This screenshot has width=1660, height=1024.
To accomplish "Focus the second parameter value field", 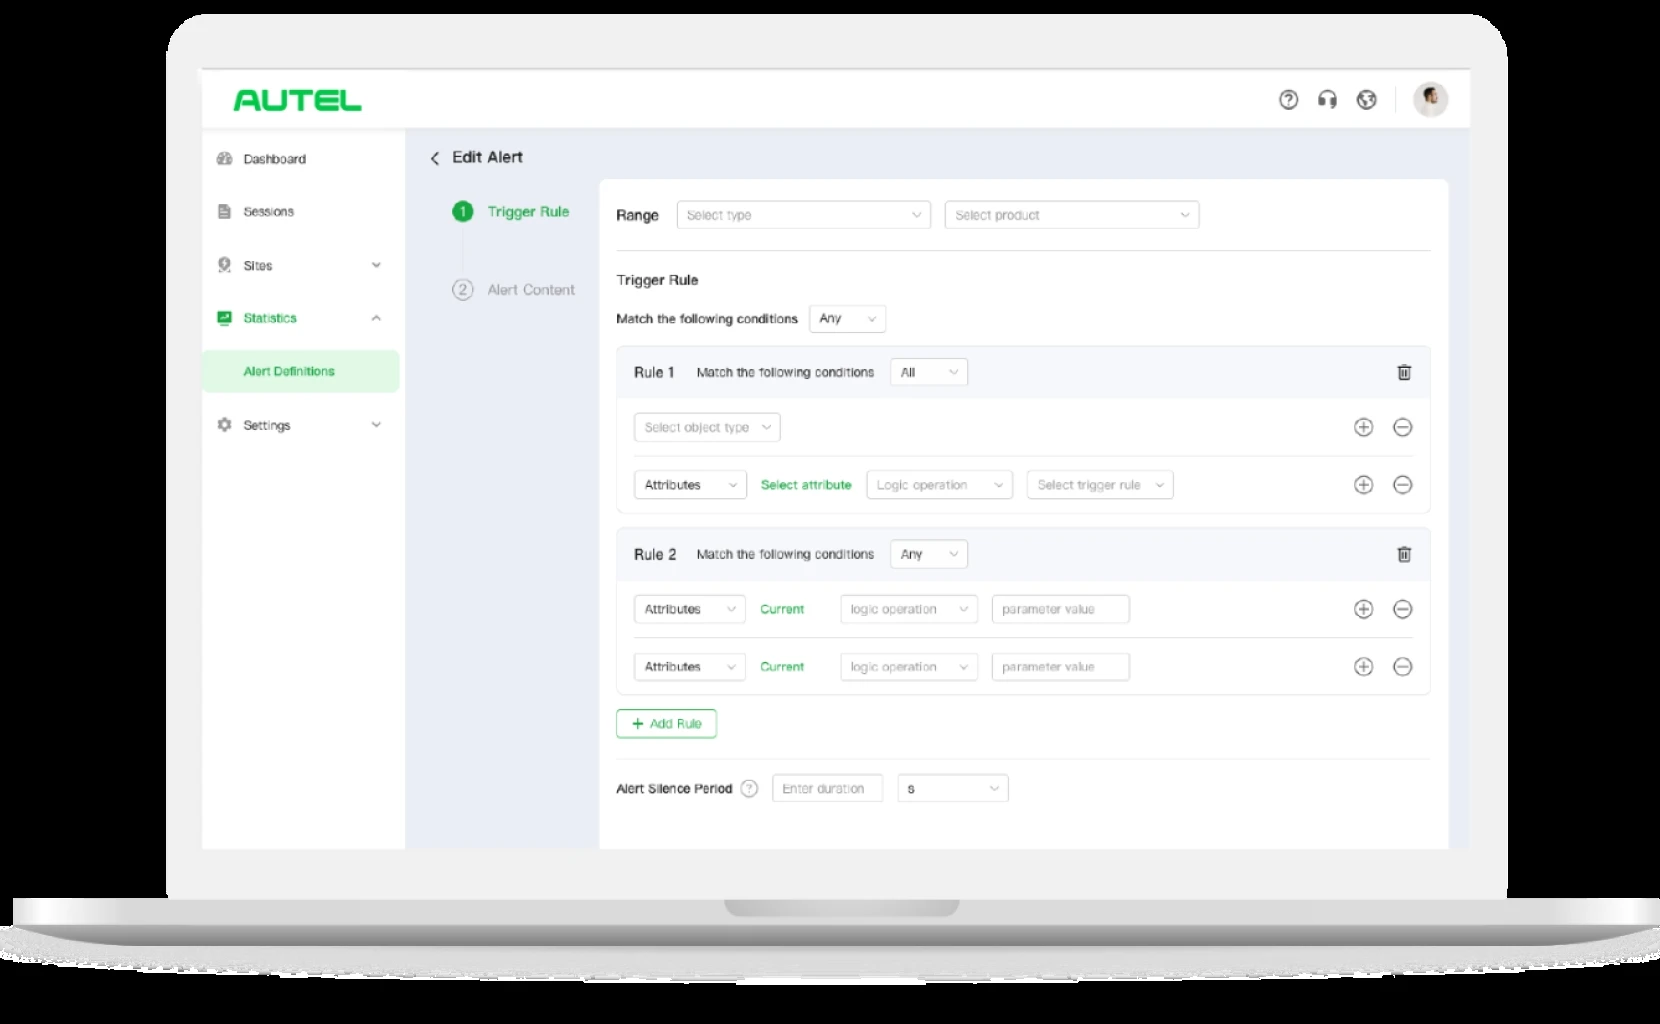I will (1060, 667).
